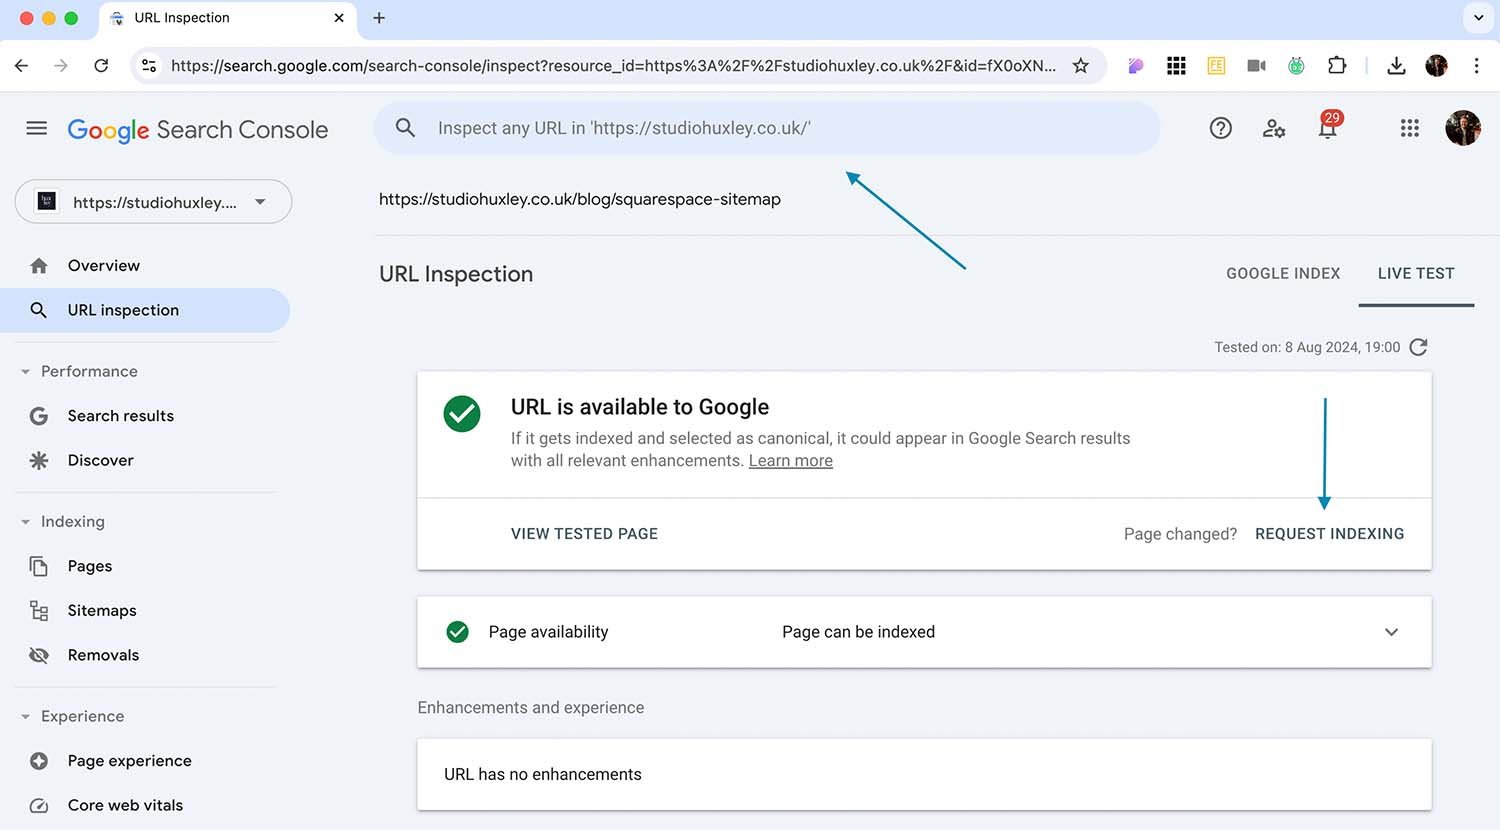This screenshot has height=830, width=1500.
Task: Click the Google Search Console logo
Action: tap(198, 130)
